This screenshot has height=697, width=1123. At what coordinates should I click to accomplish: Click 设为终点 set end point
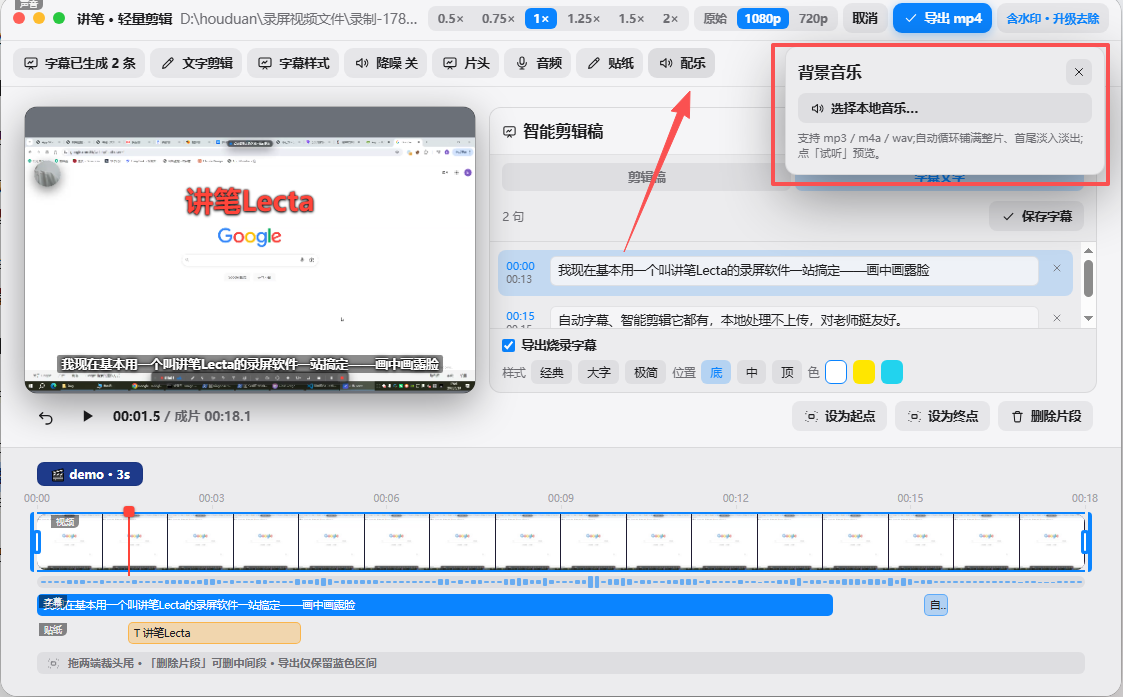click(943, 416)
